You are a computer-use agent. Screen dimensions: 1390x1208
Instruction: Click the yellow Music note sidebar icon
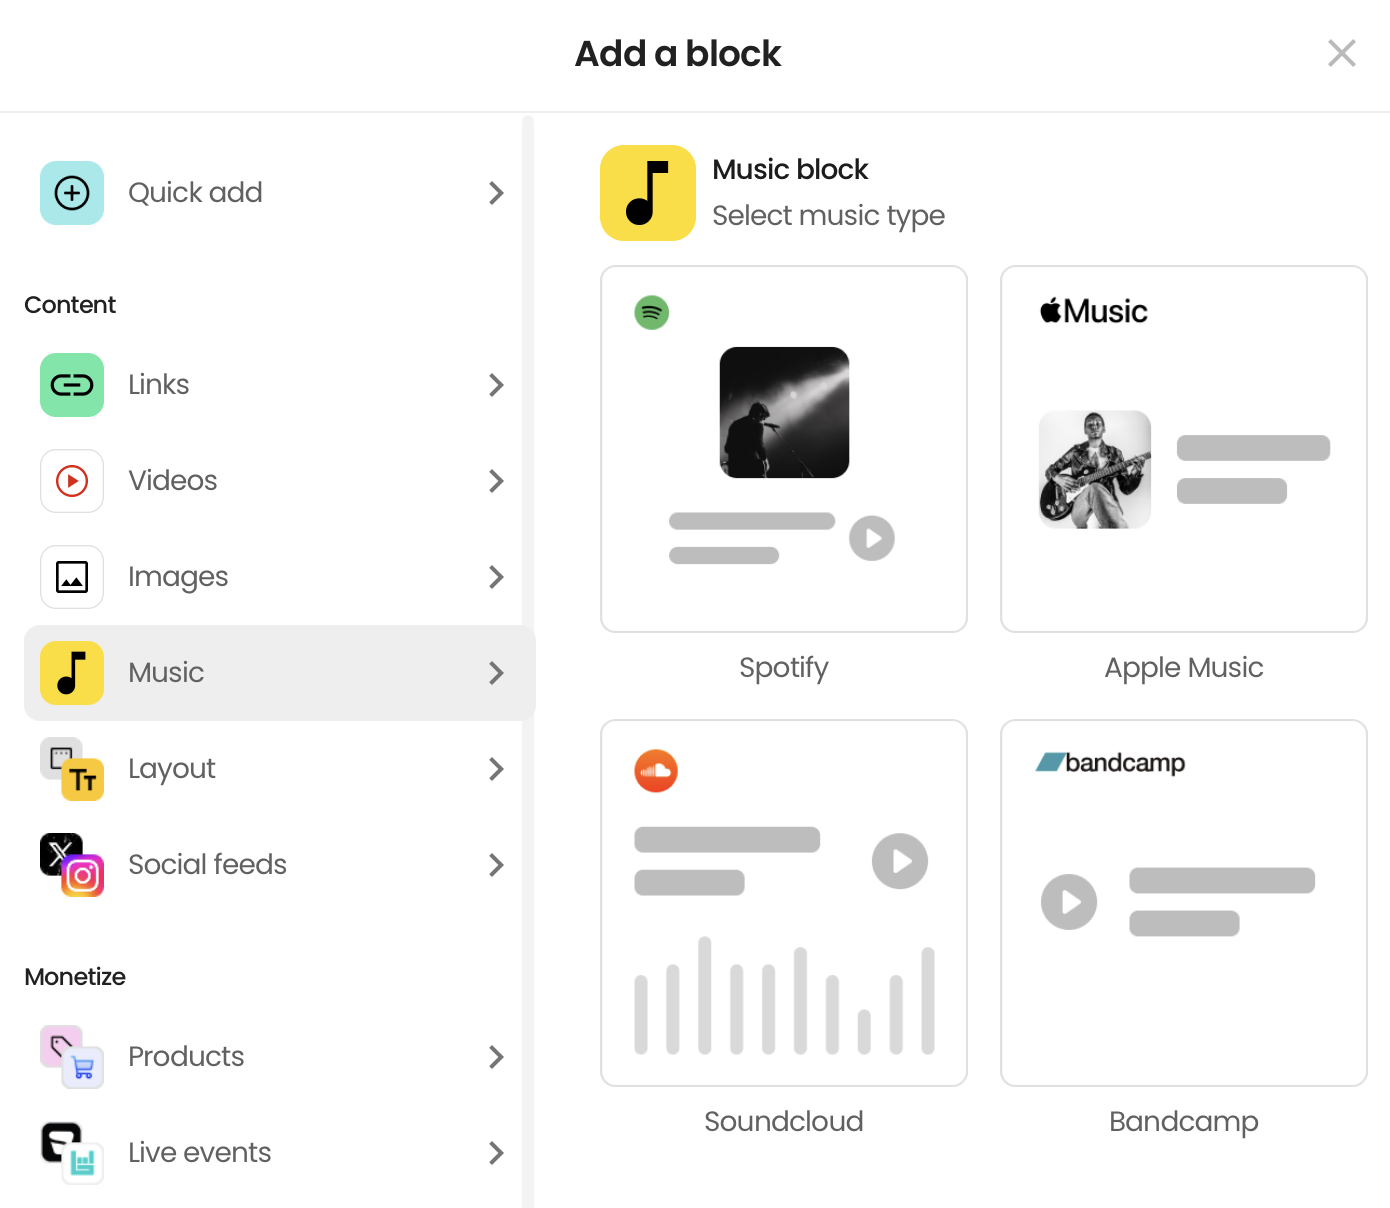(x=72, y=673)
